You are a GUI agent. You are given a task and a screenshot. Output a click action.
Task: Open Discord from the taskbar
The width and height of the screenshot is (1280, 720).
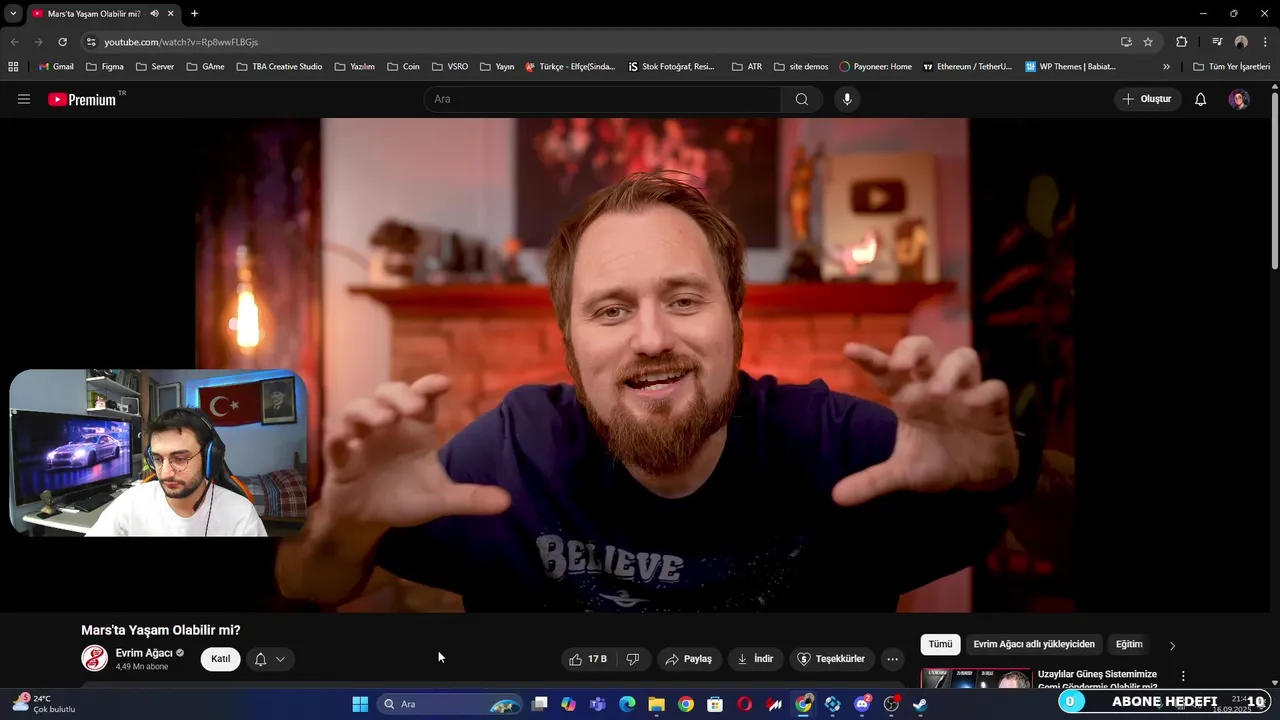[x=862, y=704]
